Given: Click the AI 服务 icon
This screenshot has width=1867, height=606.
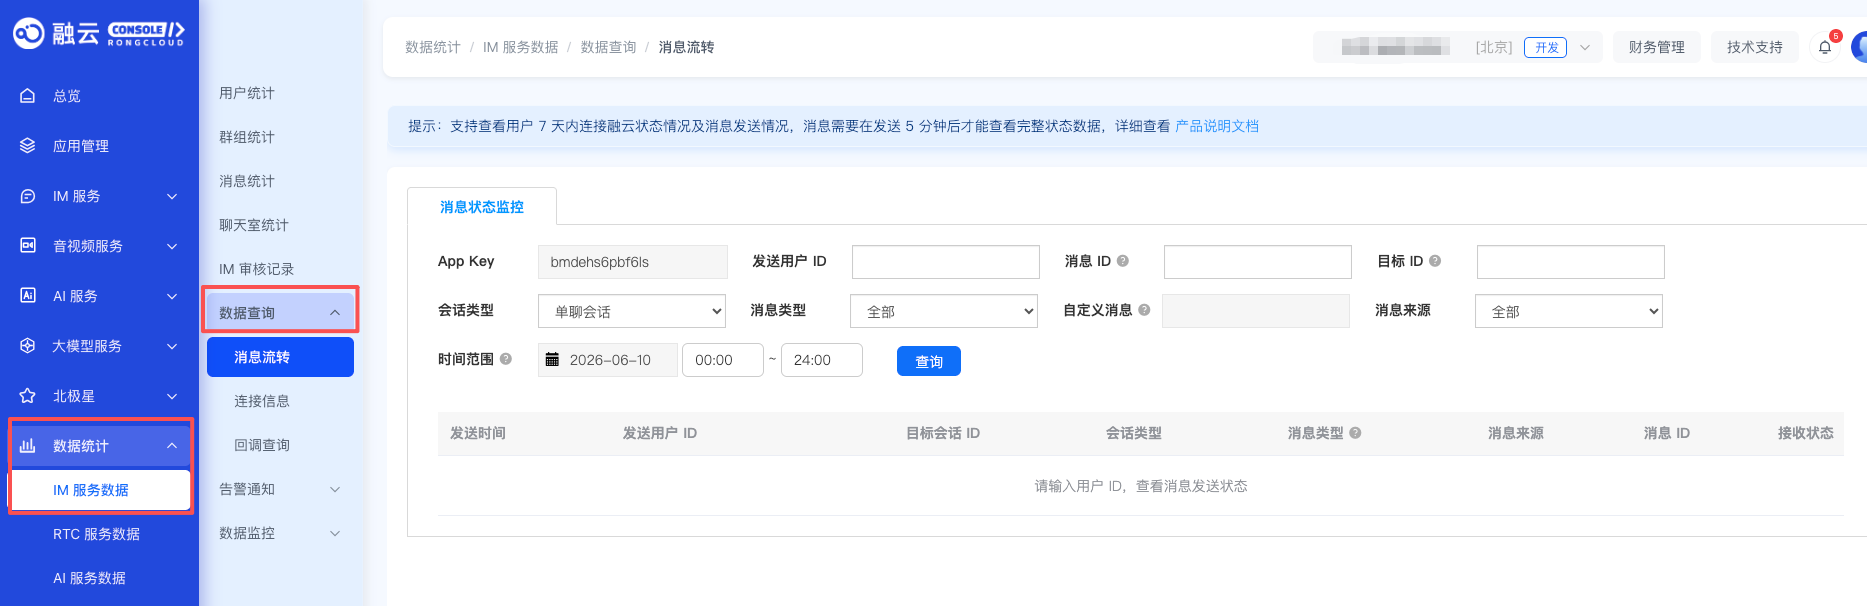Looking at the screenshot, I should (x=28, y=296).
